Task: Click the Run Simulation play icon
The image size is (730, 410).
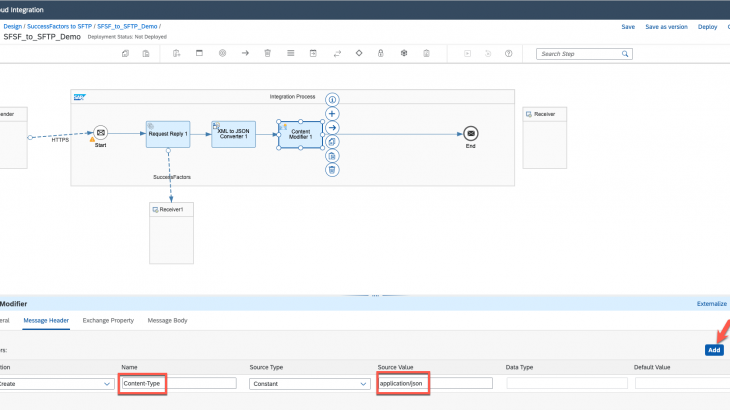Action: tap(467, 54)
